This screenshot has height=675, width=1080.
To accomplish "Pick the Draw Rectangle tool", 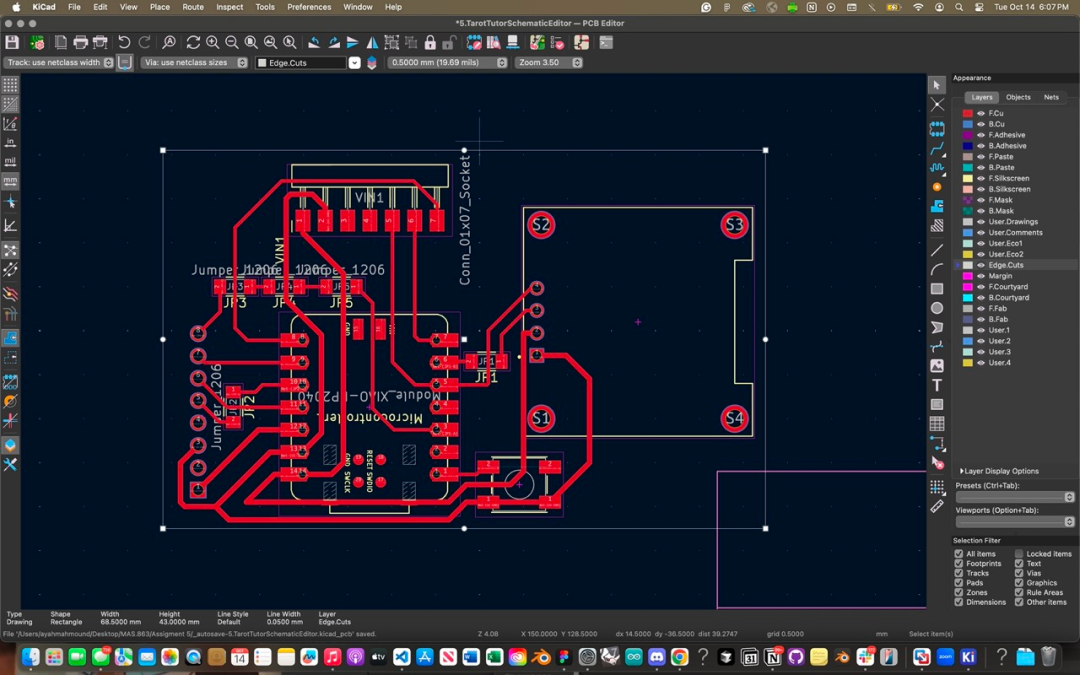I will click(937, 289).
